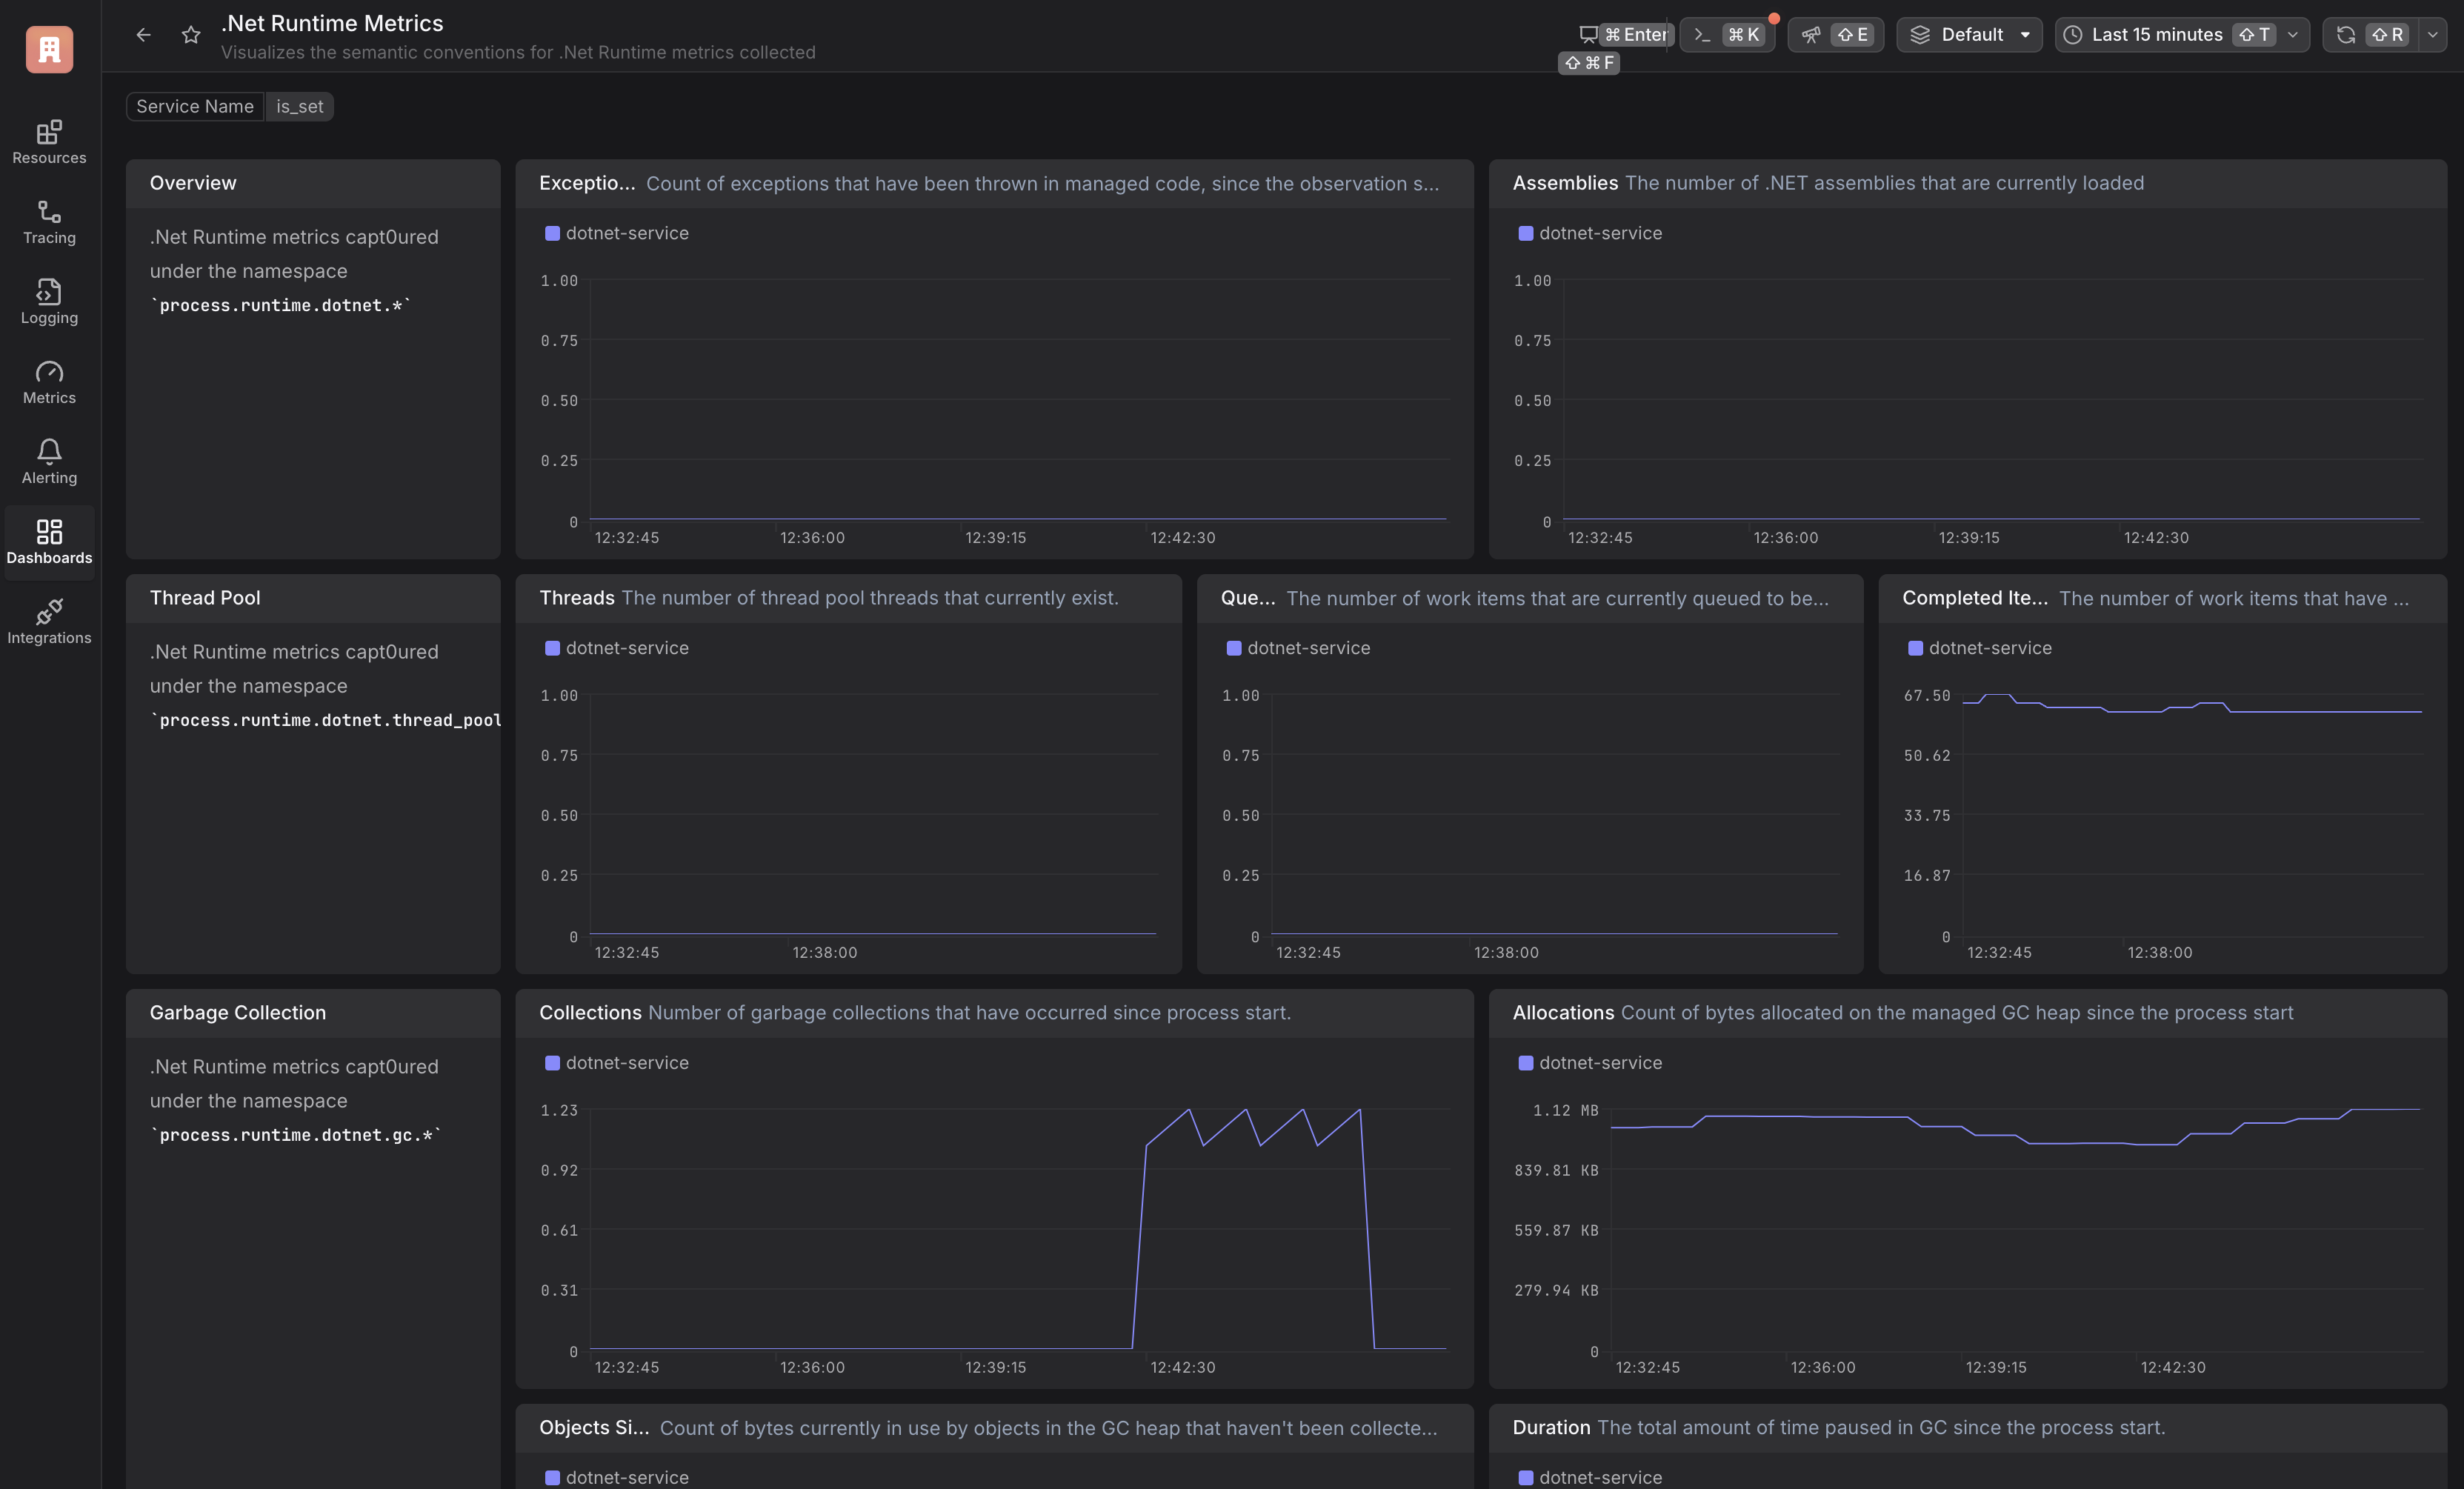Click the back arrow icon
This screenshot has height=1489, width=2464.
coord(144,35)
